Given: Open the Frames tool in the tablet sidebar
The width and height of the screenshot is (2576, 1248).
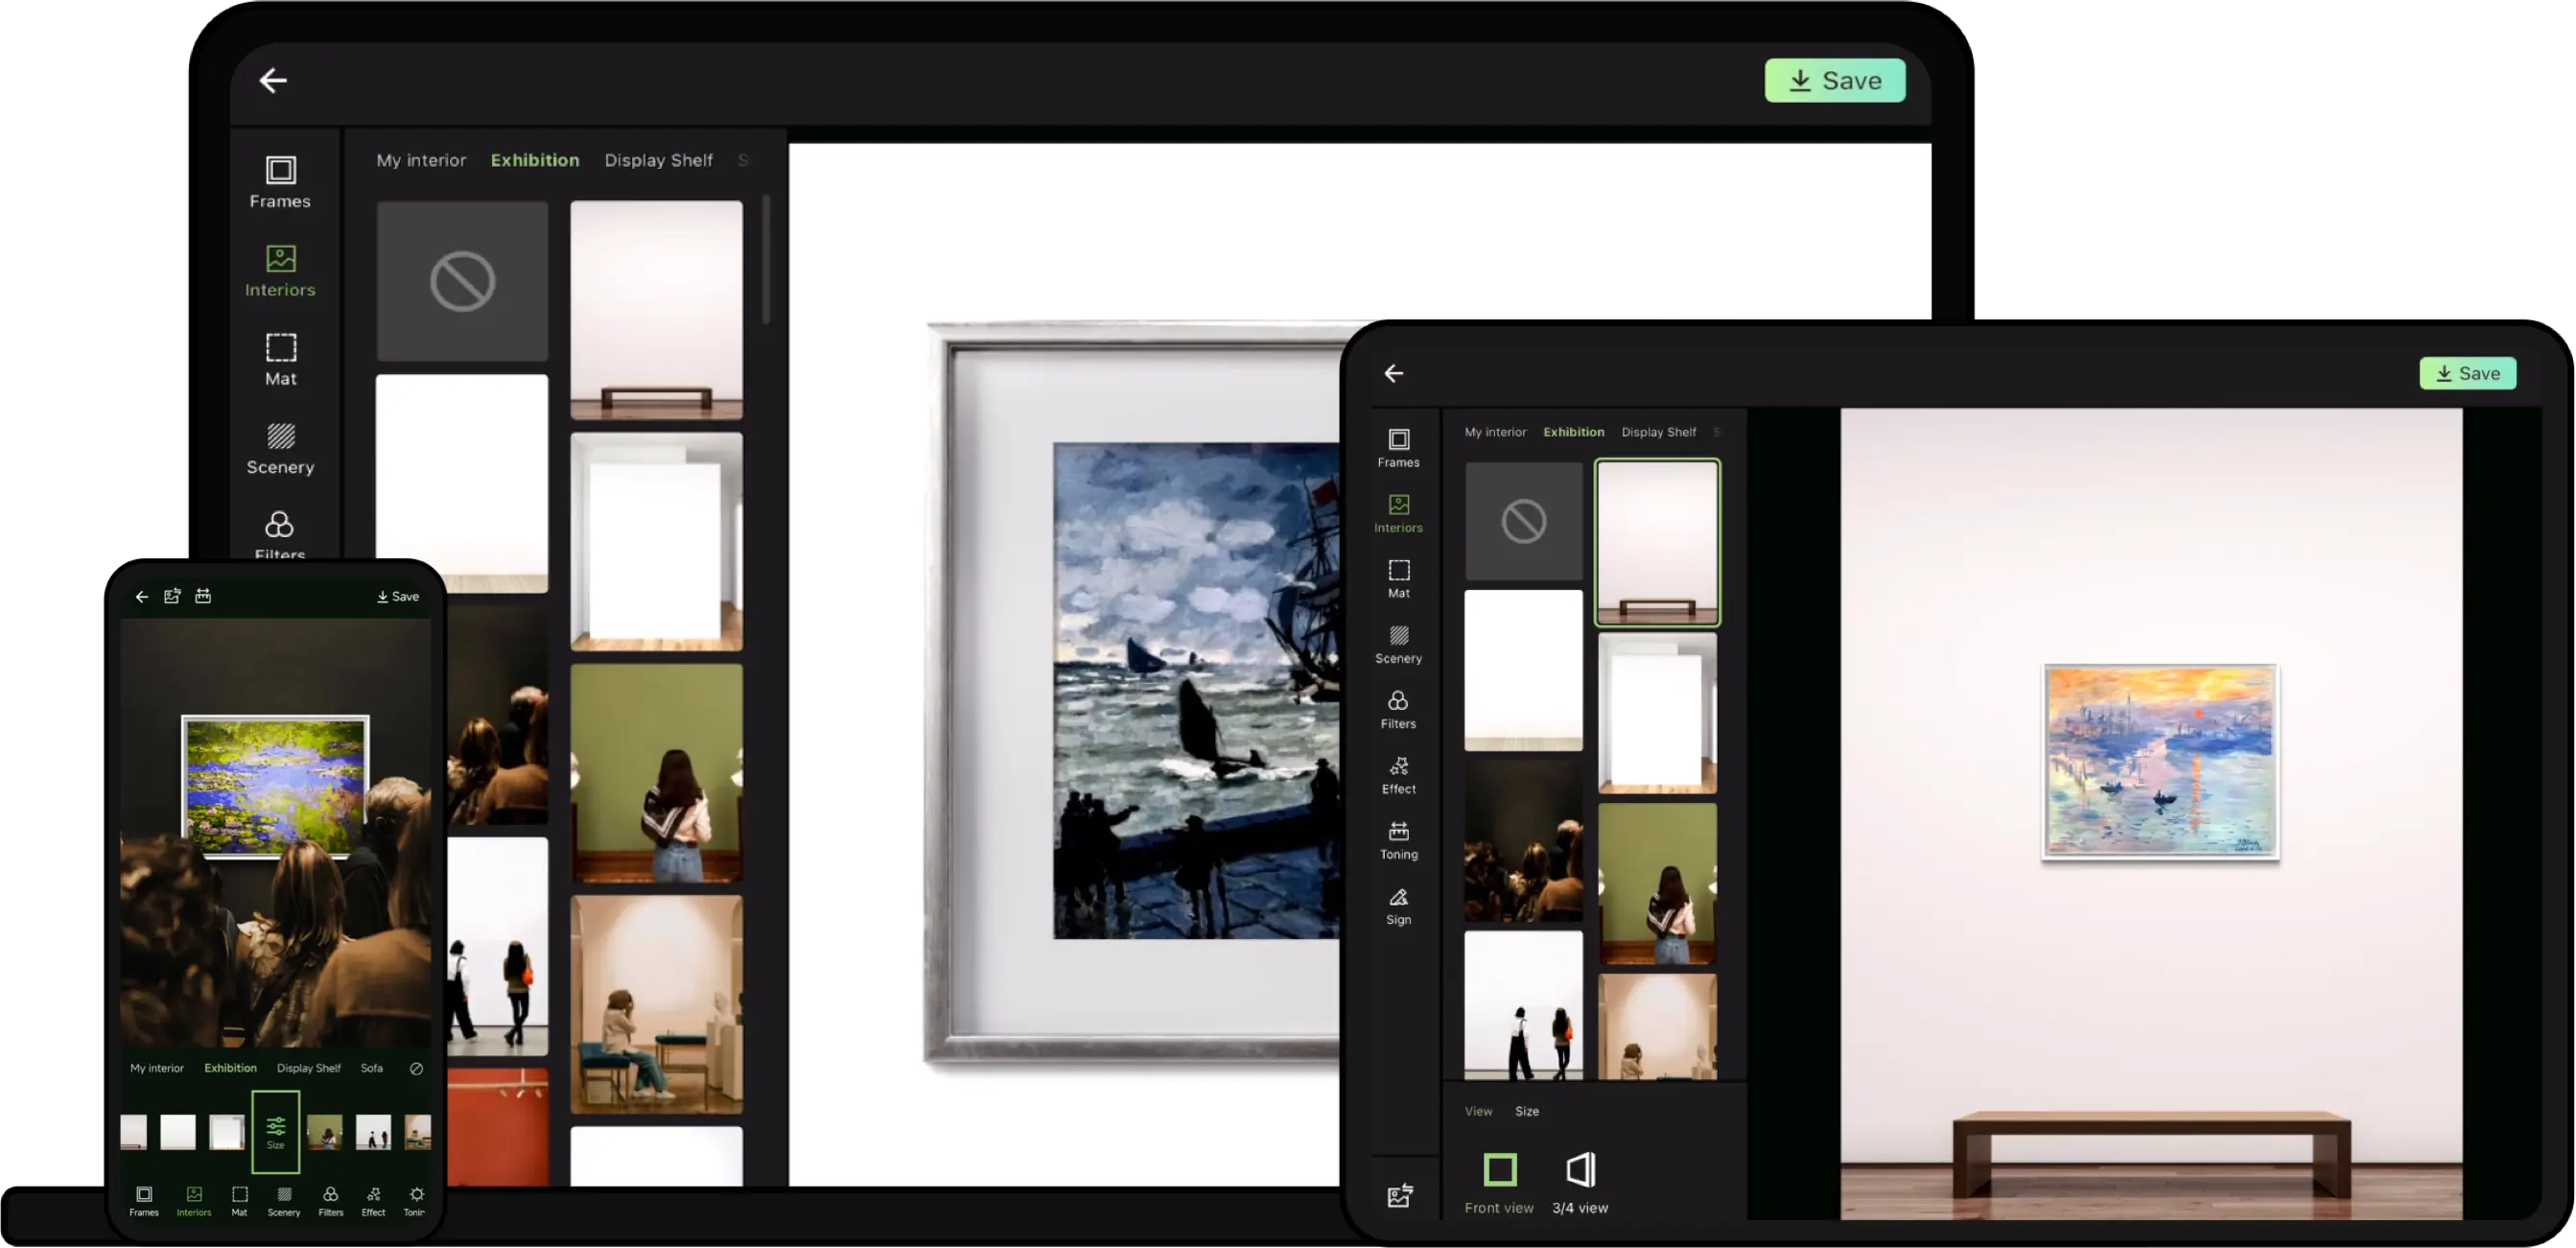Looking at the screenshot, I should [1398, 448].
